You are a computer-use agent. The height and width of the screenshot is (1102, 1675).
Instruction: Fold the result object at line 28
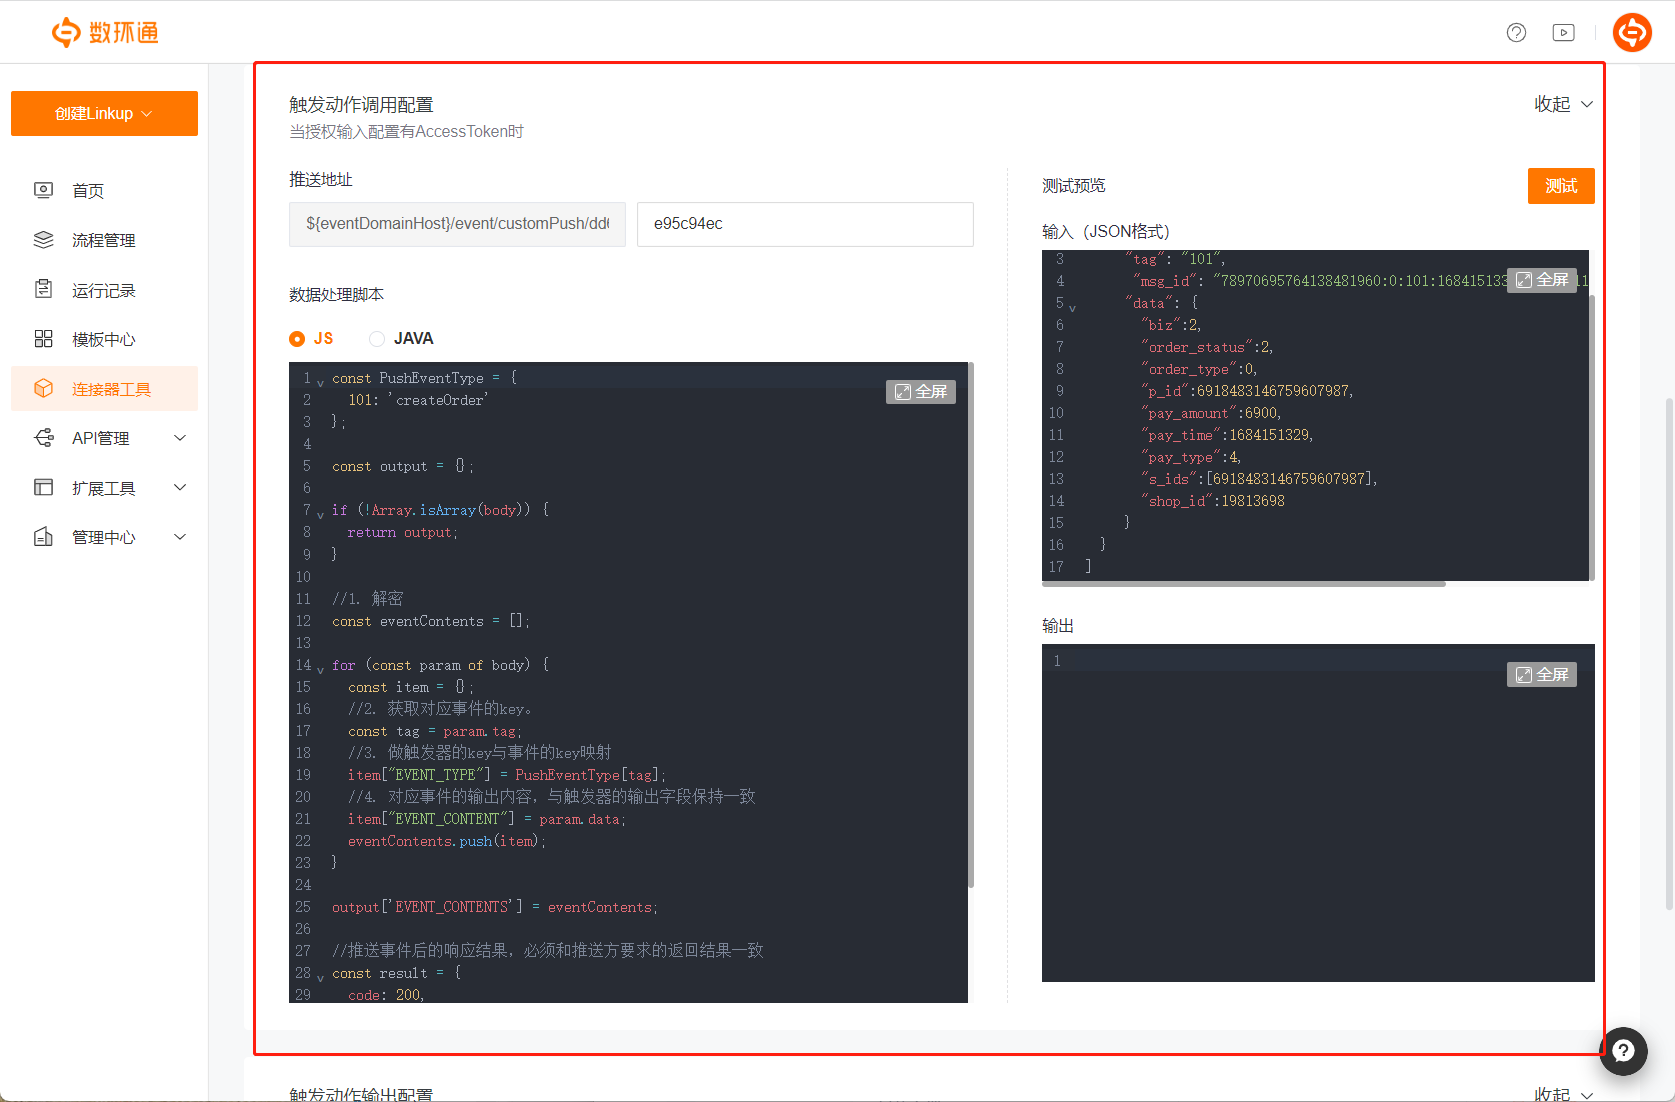[320, 977]
